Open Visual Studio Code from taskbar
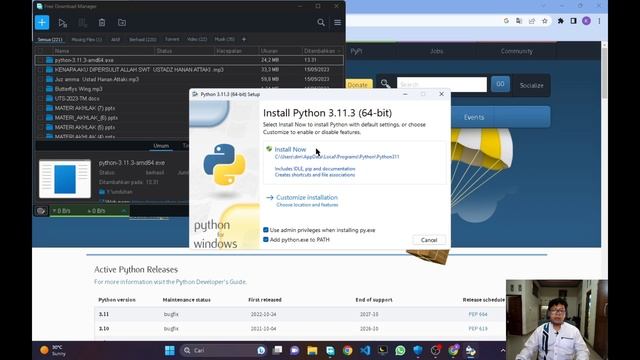640x360 pixels. 365,350
